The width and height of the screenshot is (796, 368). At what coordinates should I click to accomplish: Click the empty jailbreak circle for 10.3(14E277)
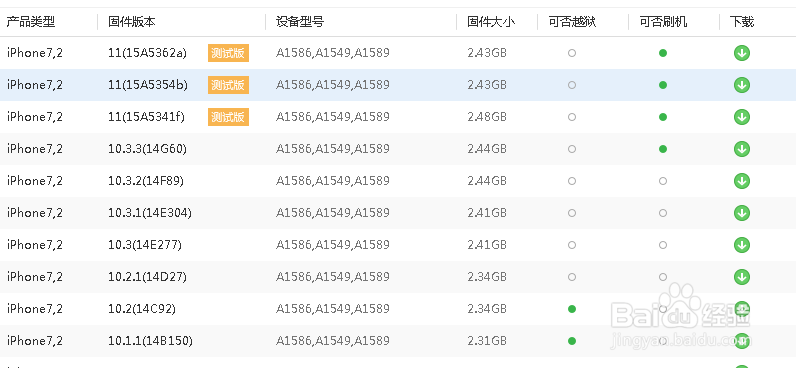click(572, 245)
